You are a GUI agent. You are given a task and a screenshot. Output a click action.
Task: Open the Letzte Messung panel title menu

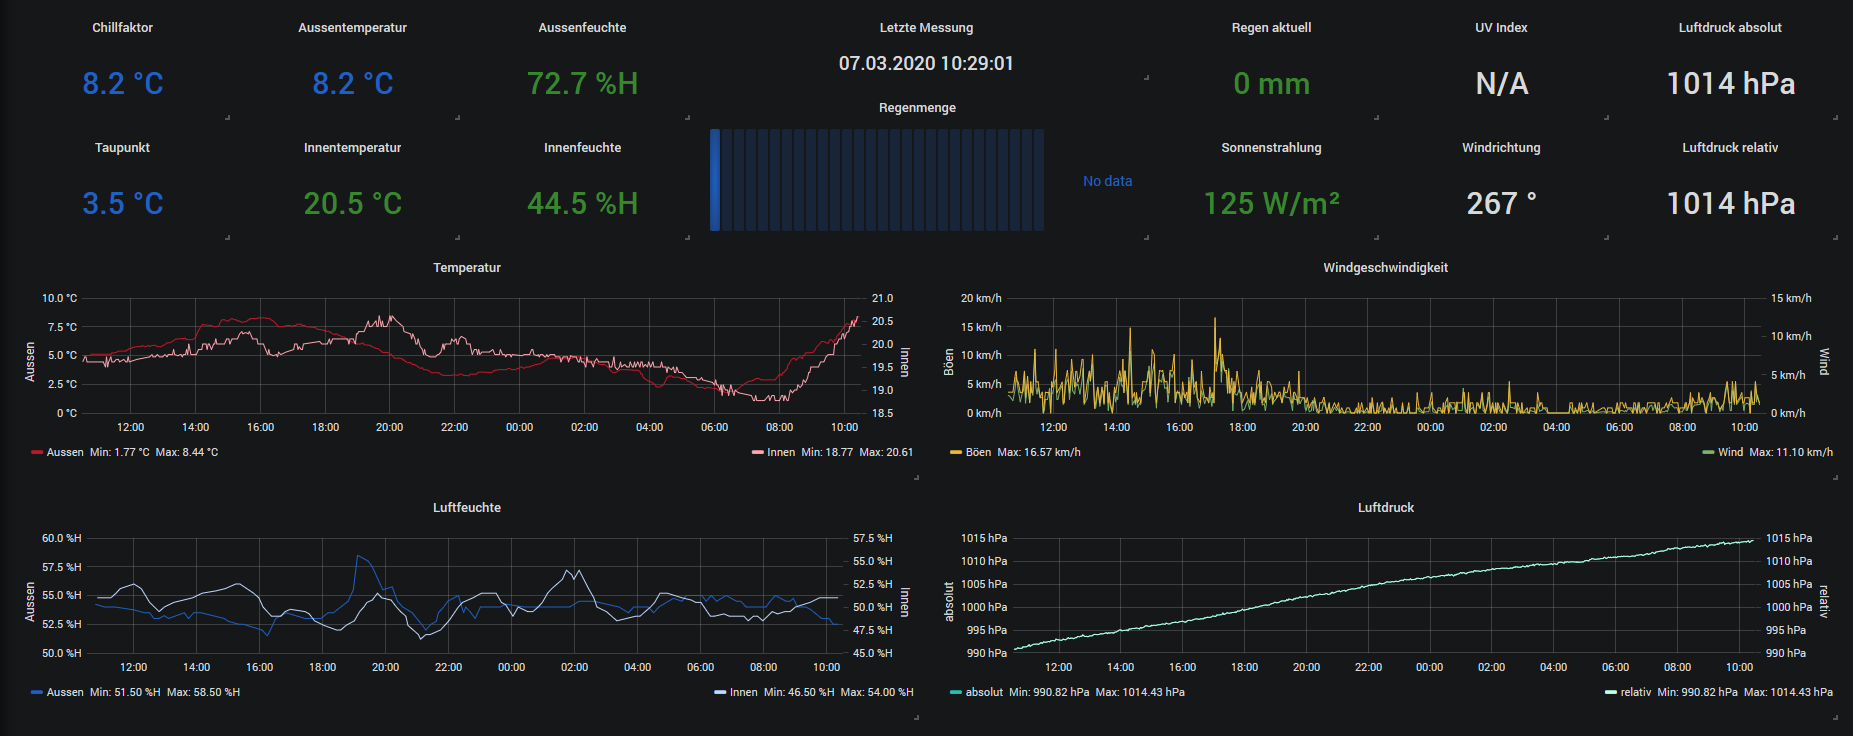(x=926, y=28)
